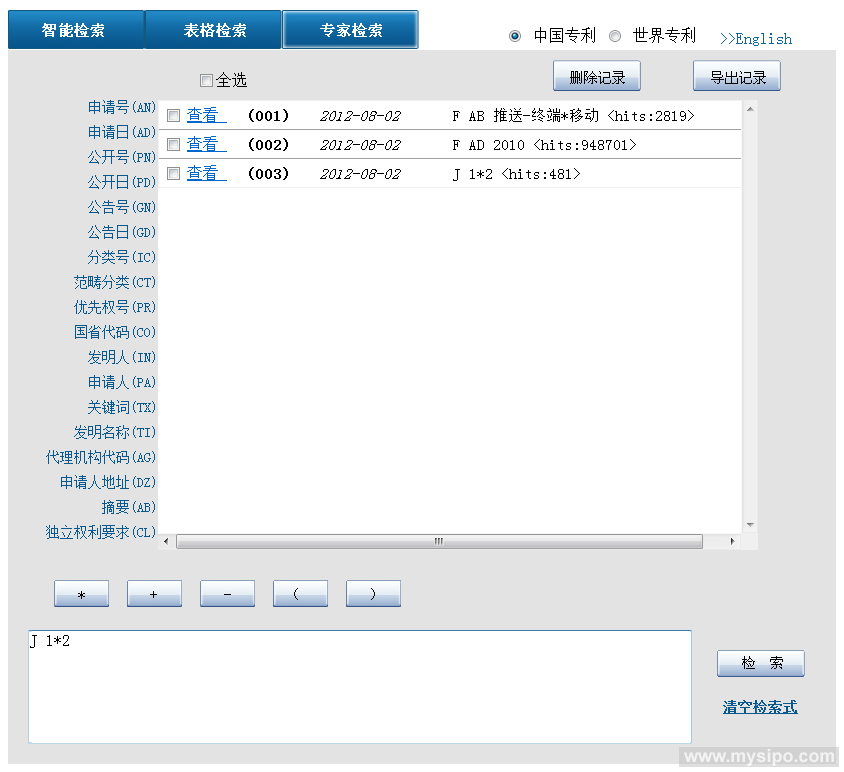Switch to the 表格检索 tab
Screen dimensions: 844x772
coord(214,30)
